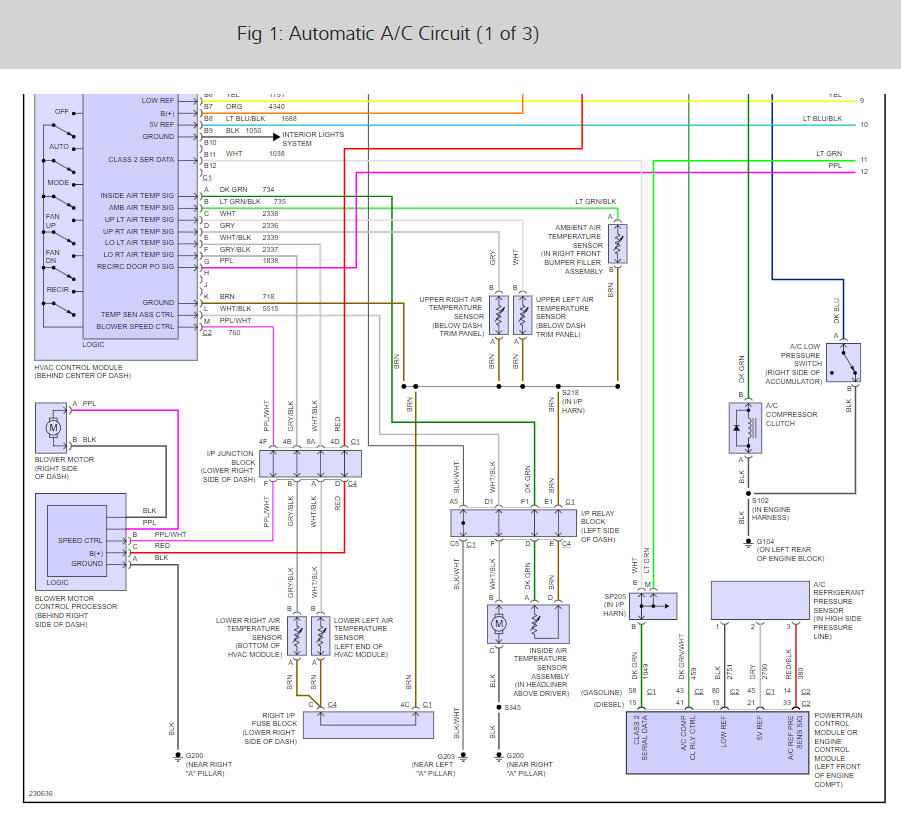Click the BRN 718 wire label
This screenshot has width=901, height=832.
pos(247,296)
